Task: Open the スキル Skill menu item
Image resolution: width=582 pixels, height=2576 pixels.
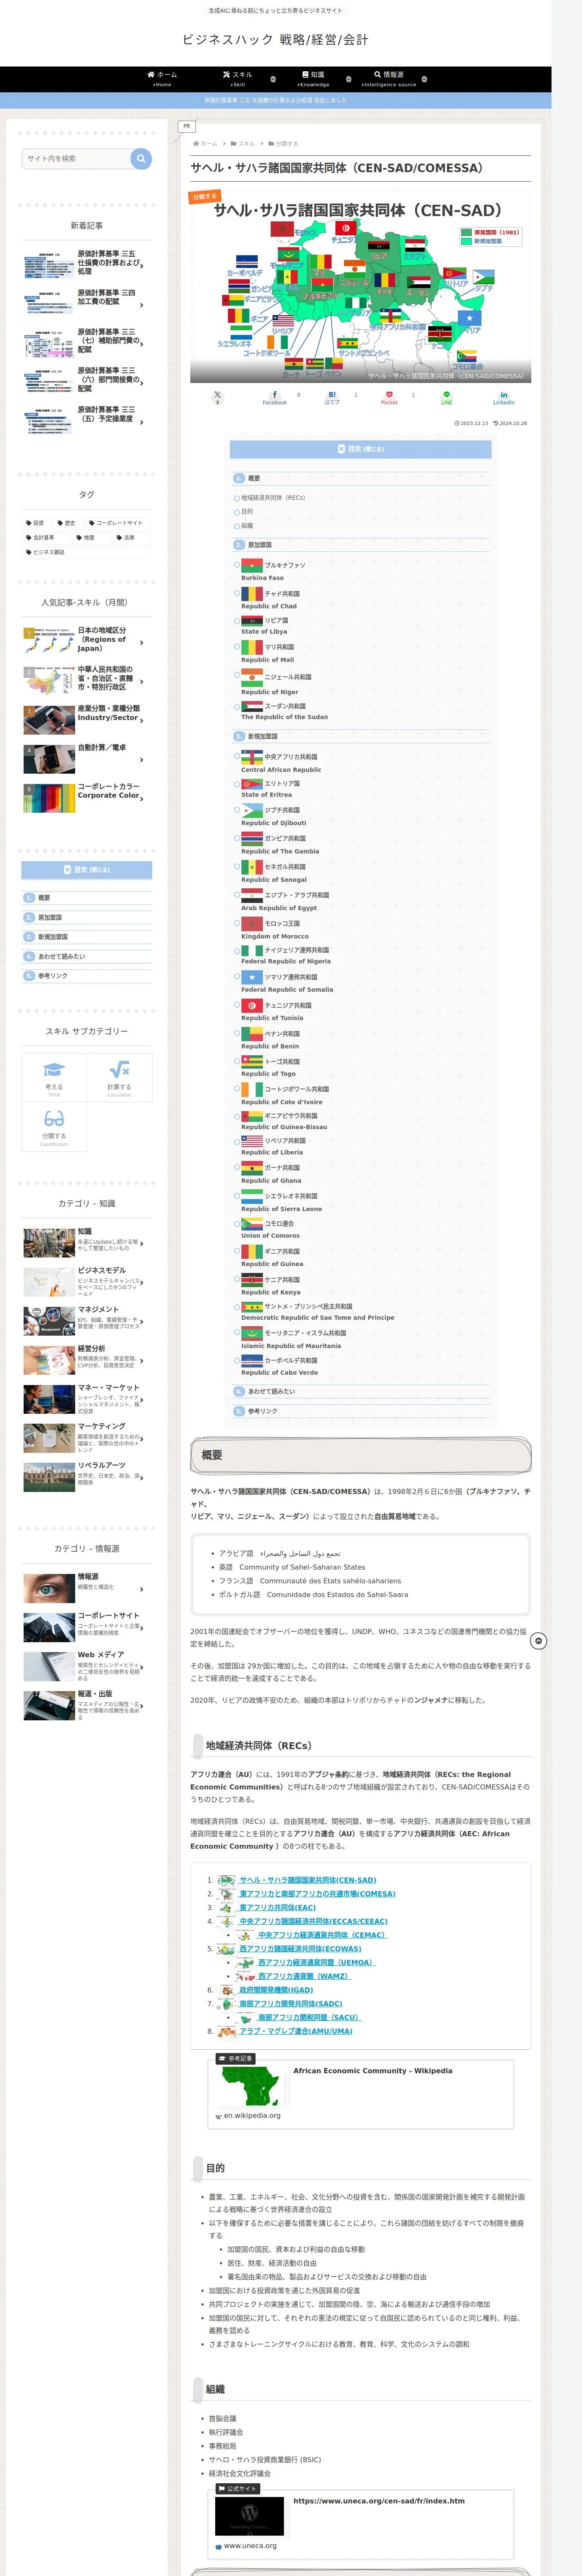Action: click(x=238, y=79)
